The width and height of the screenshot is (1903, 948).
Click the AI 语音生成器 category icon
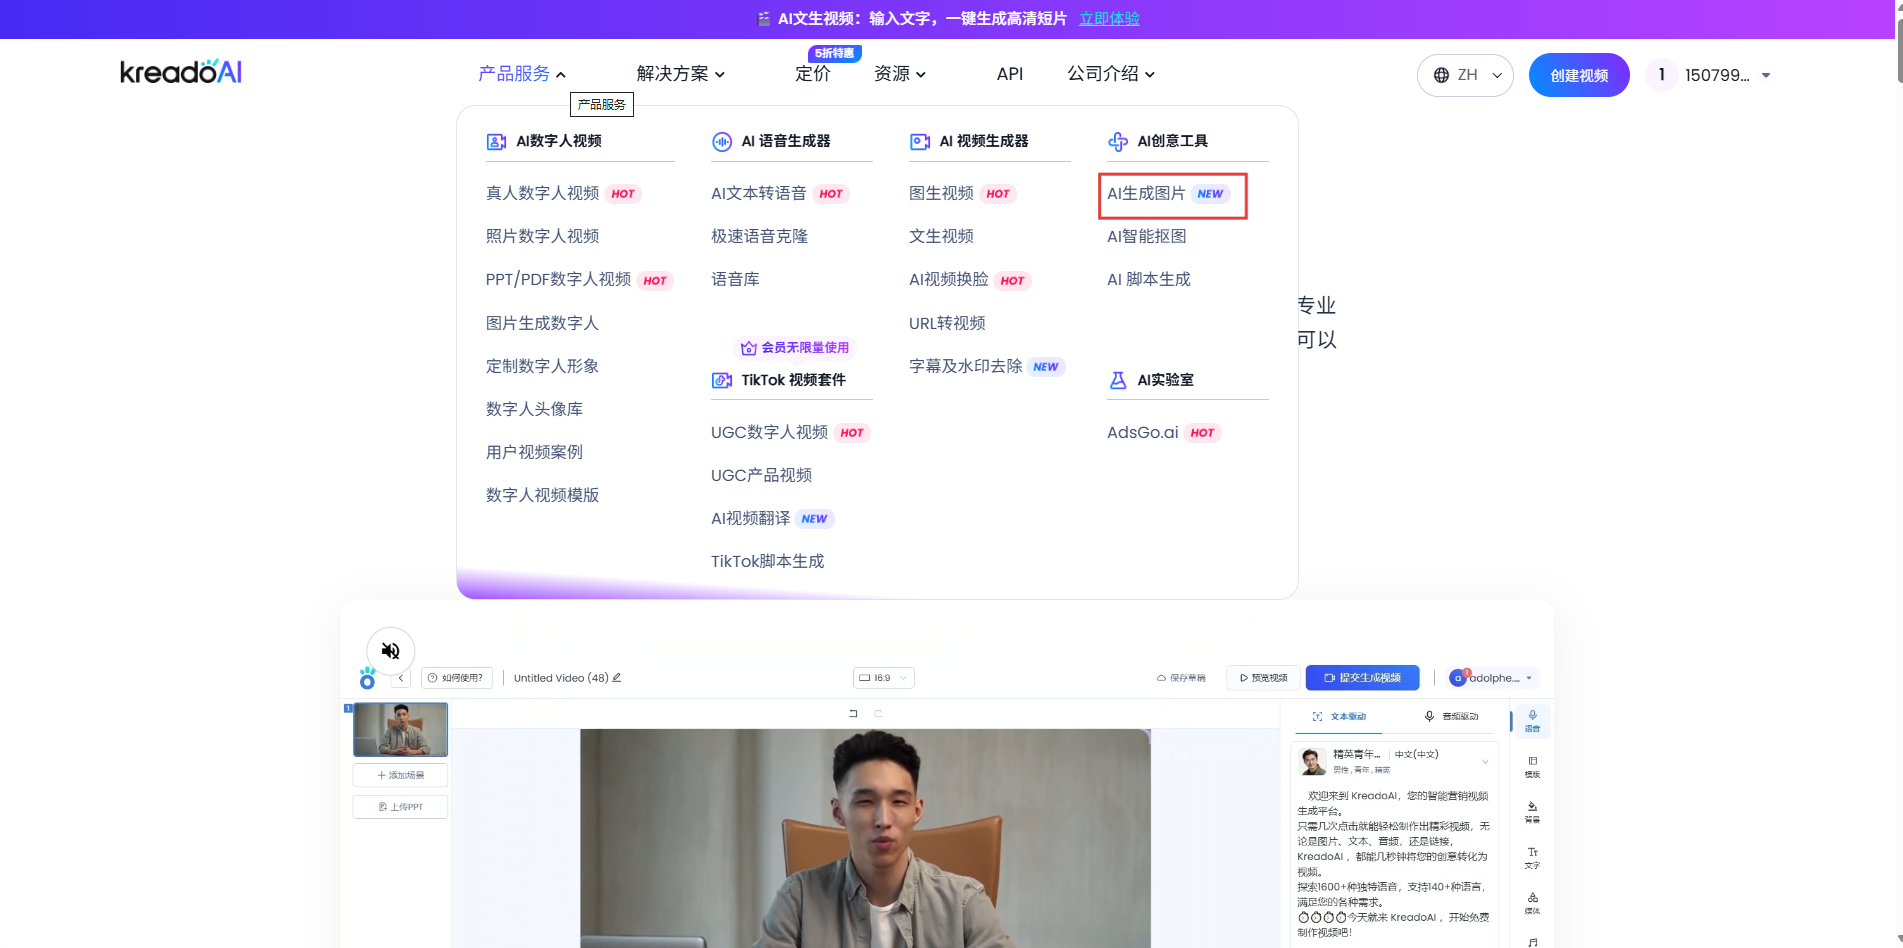point(721,142)
